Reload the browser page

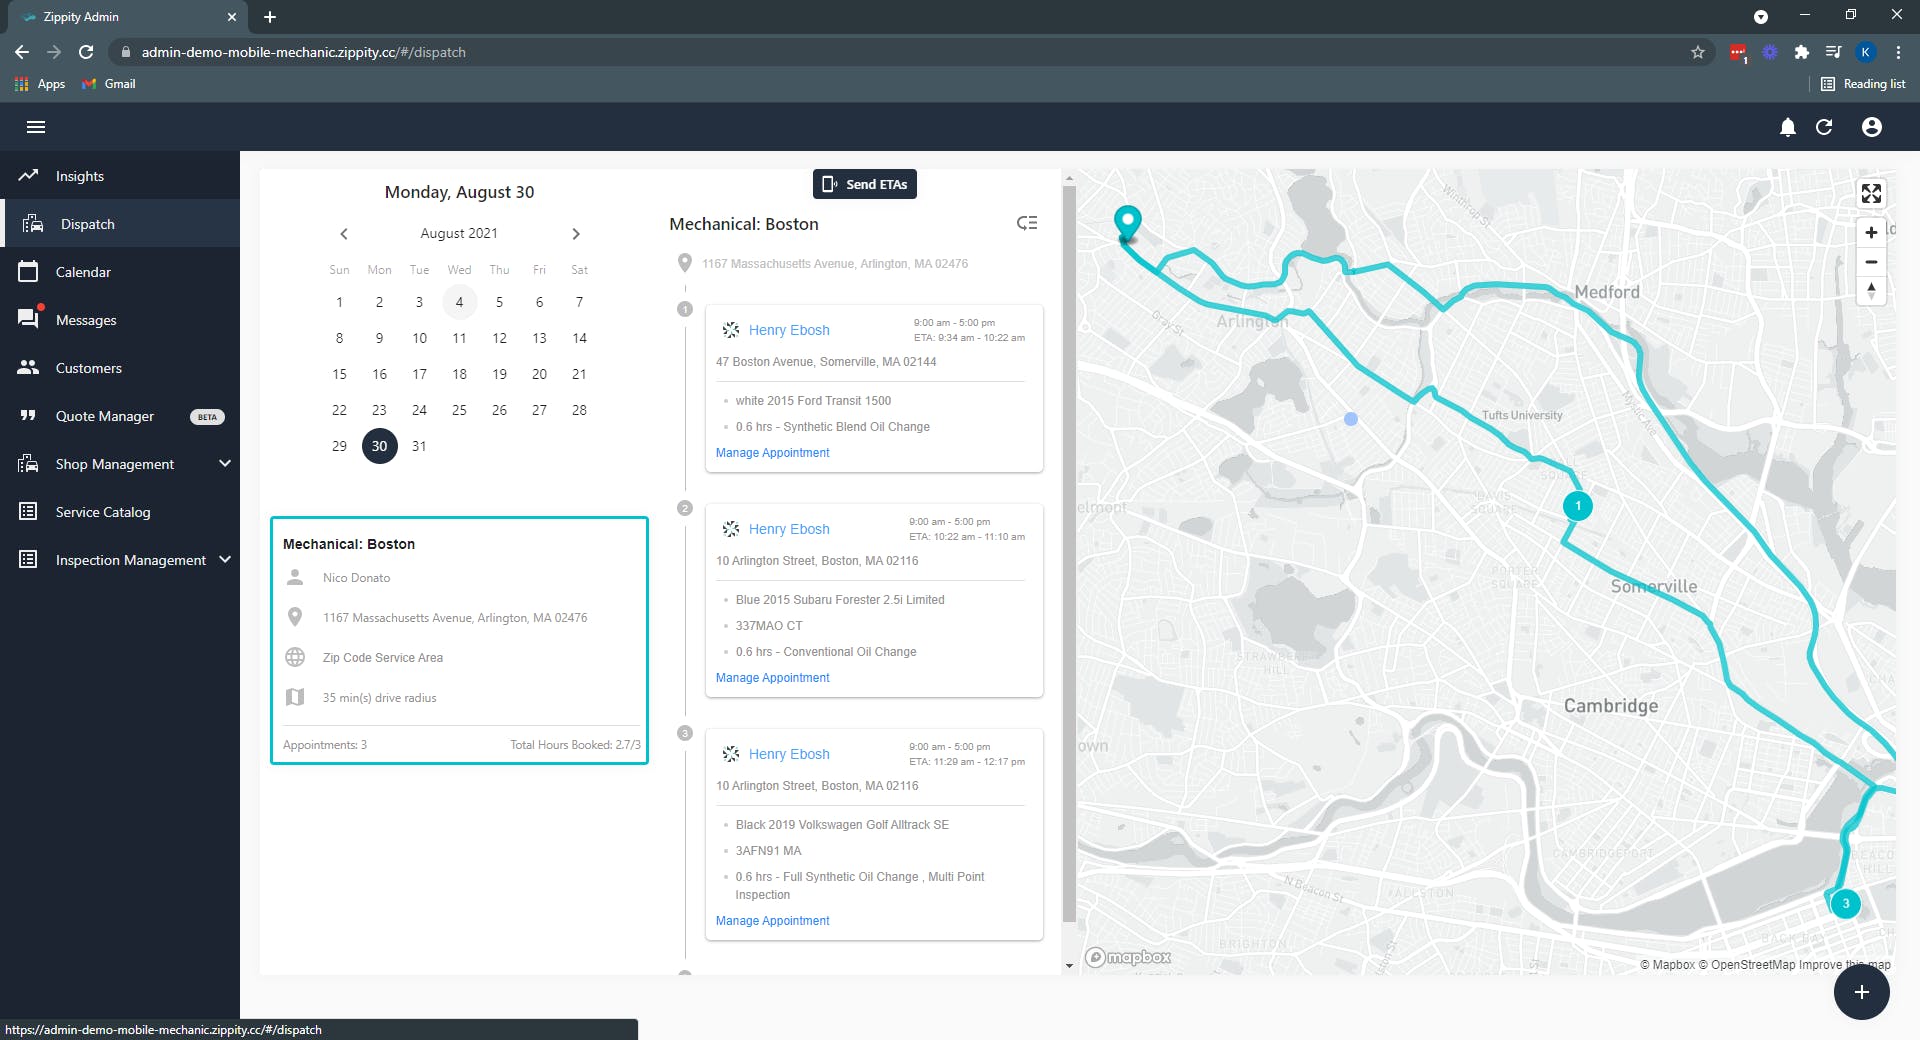tap(86, 52)
